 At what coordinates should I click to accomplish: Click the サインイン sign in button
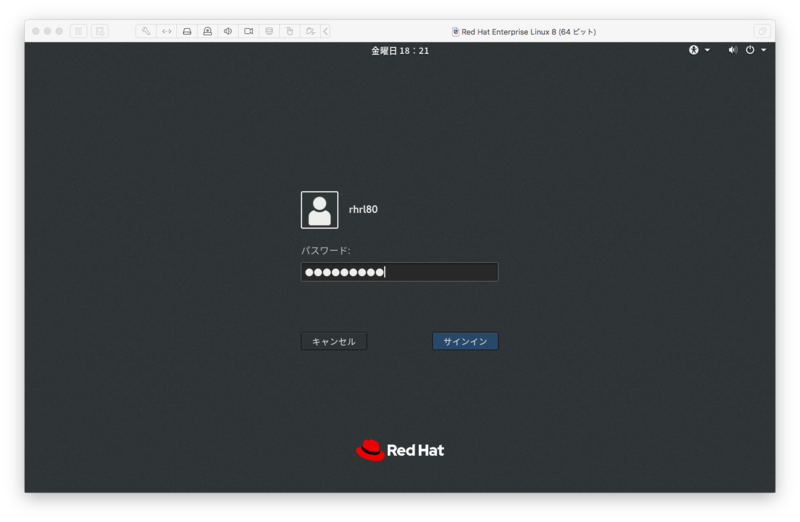click(465, 341)
